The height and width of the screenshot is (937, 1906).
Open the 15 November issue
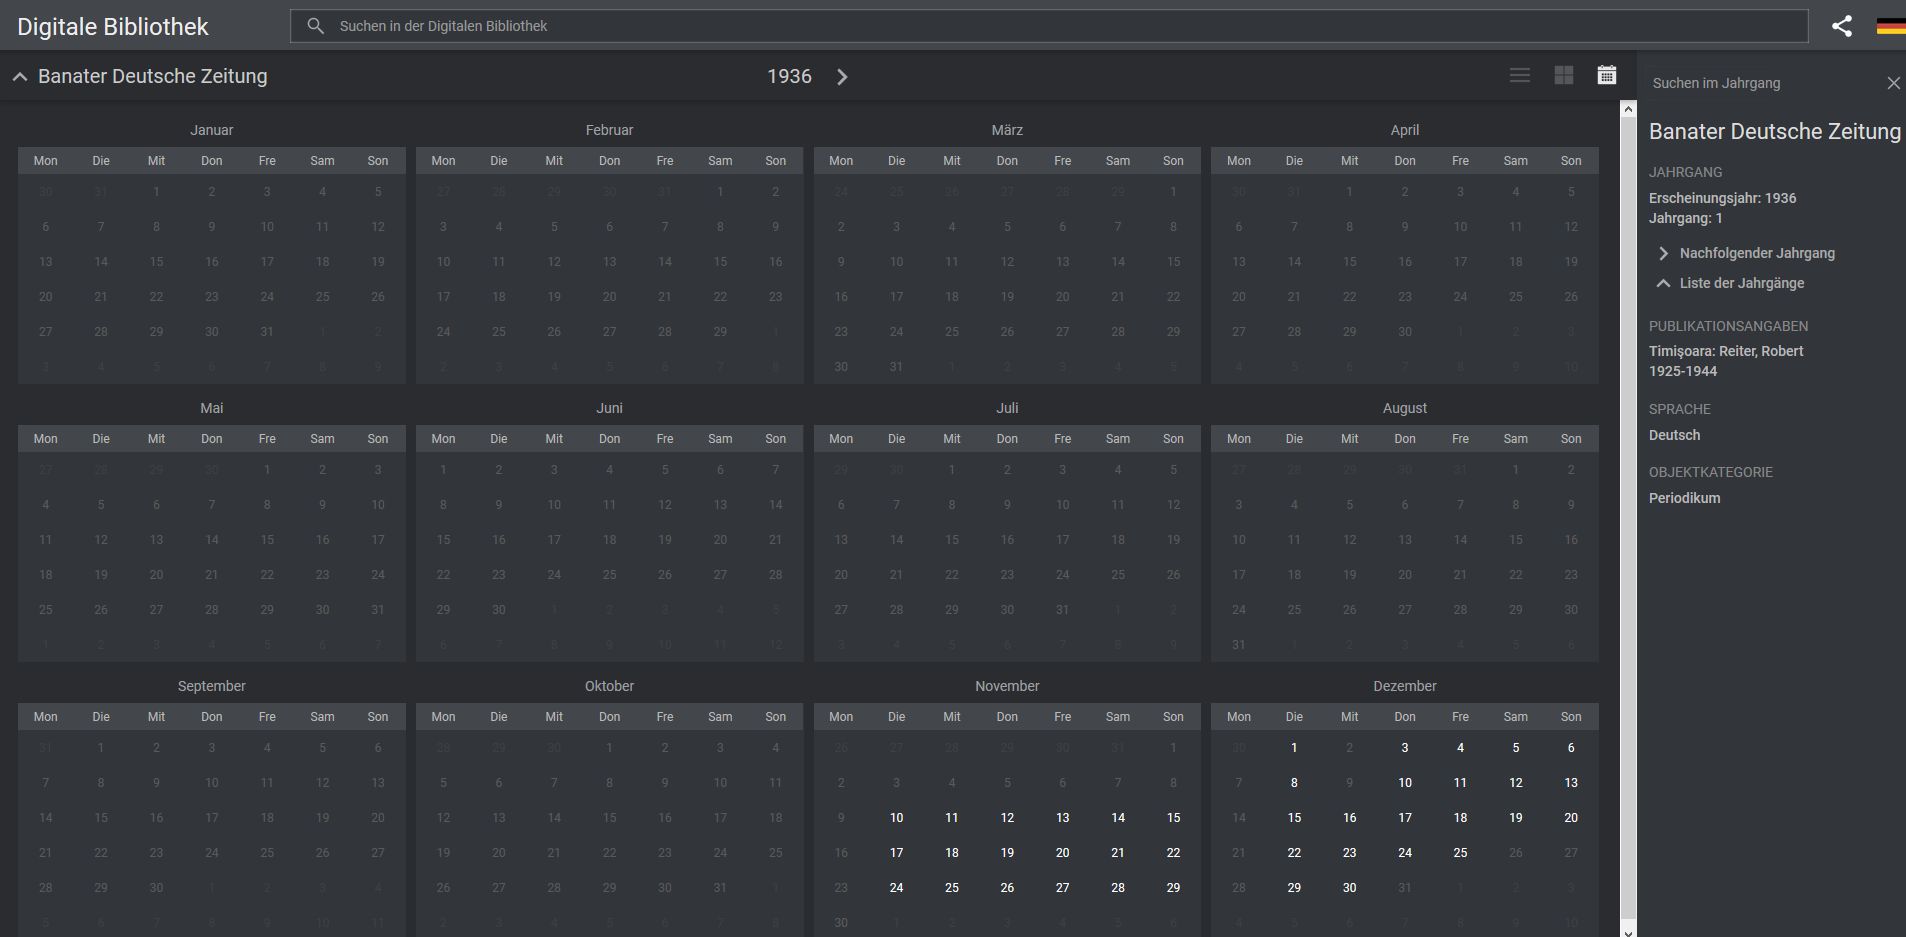(1173, 818)
